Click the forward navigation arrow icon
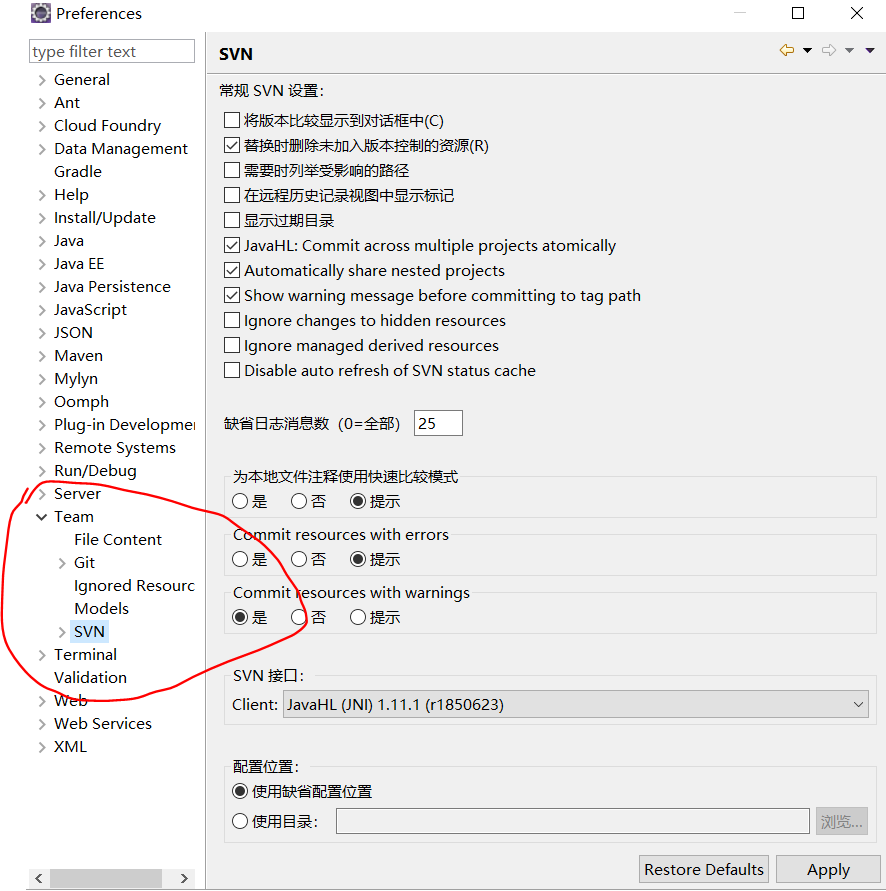Viewport: 886px width, 891px height. coord(829,51)
